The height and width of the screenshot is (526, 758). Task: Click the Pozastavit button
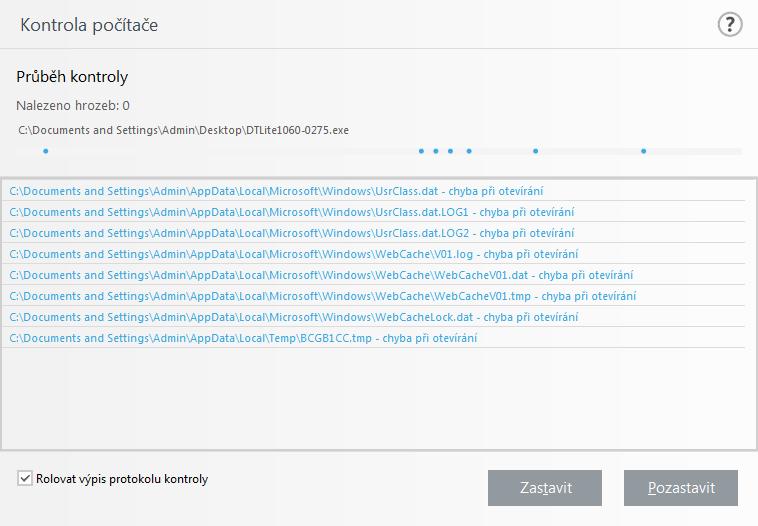click(681, 488)
